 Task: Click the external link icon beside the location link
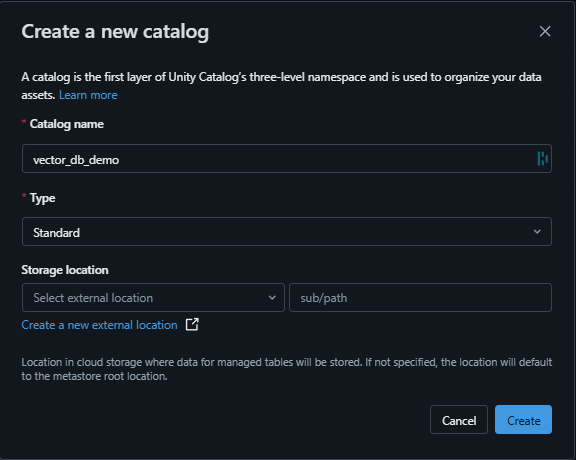(x=192, y=324)
